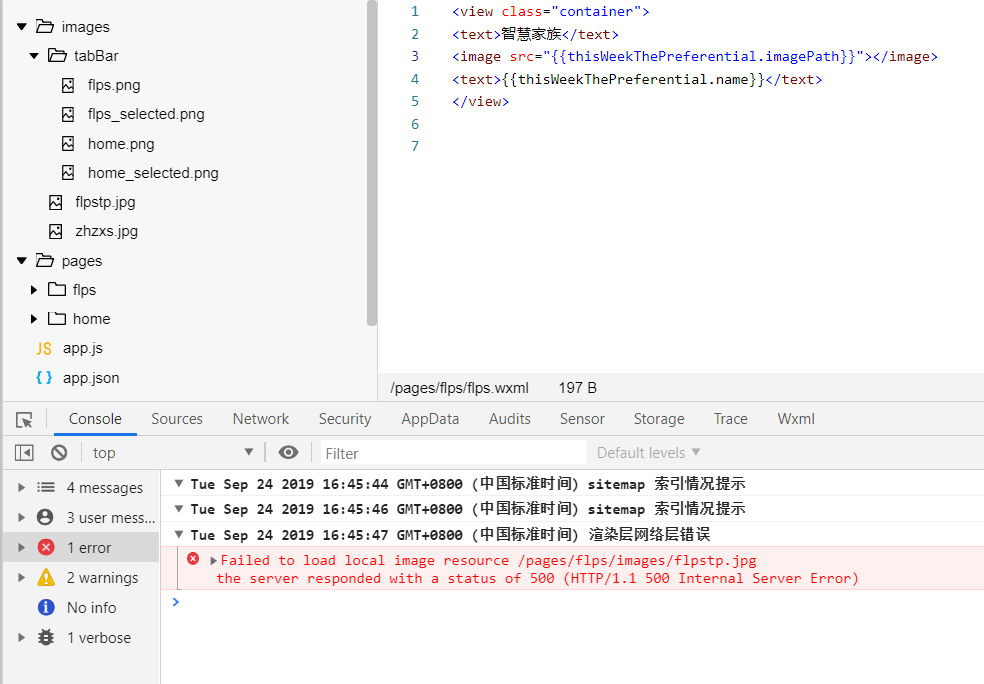Open the app.json file

point(90,378)
